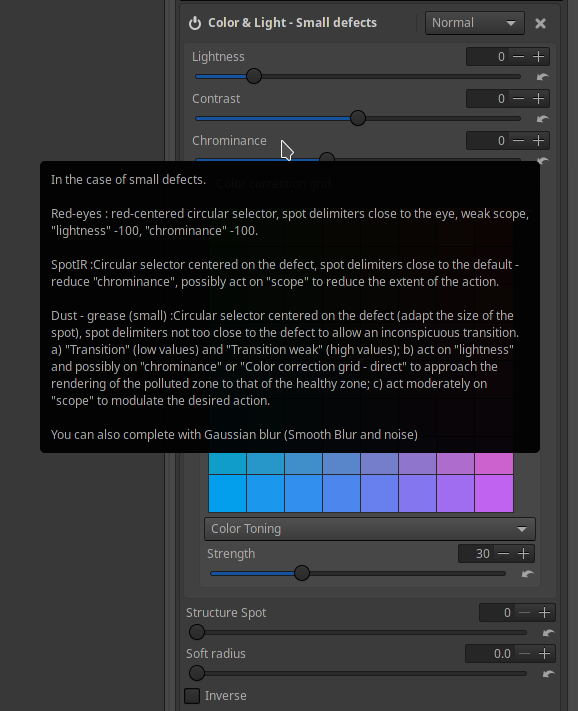Click the Lightness slider handle
Image resolution: width=578 pixels, height=711 pixels.
point(254,76)
